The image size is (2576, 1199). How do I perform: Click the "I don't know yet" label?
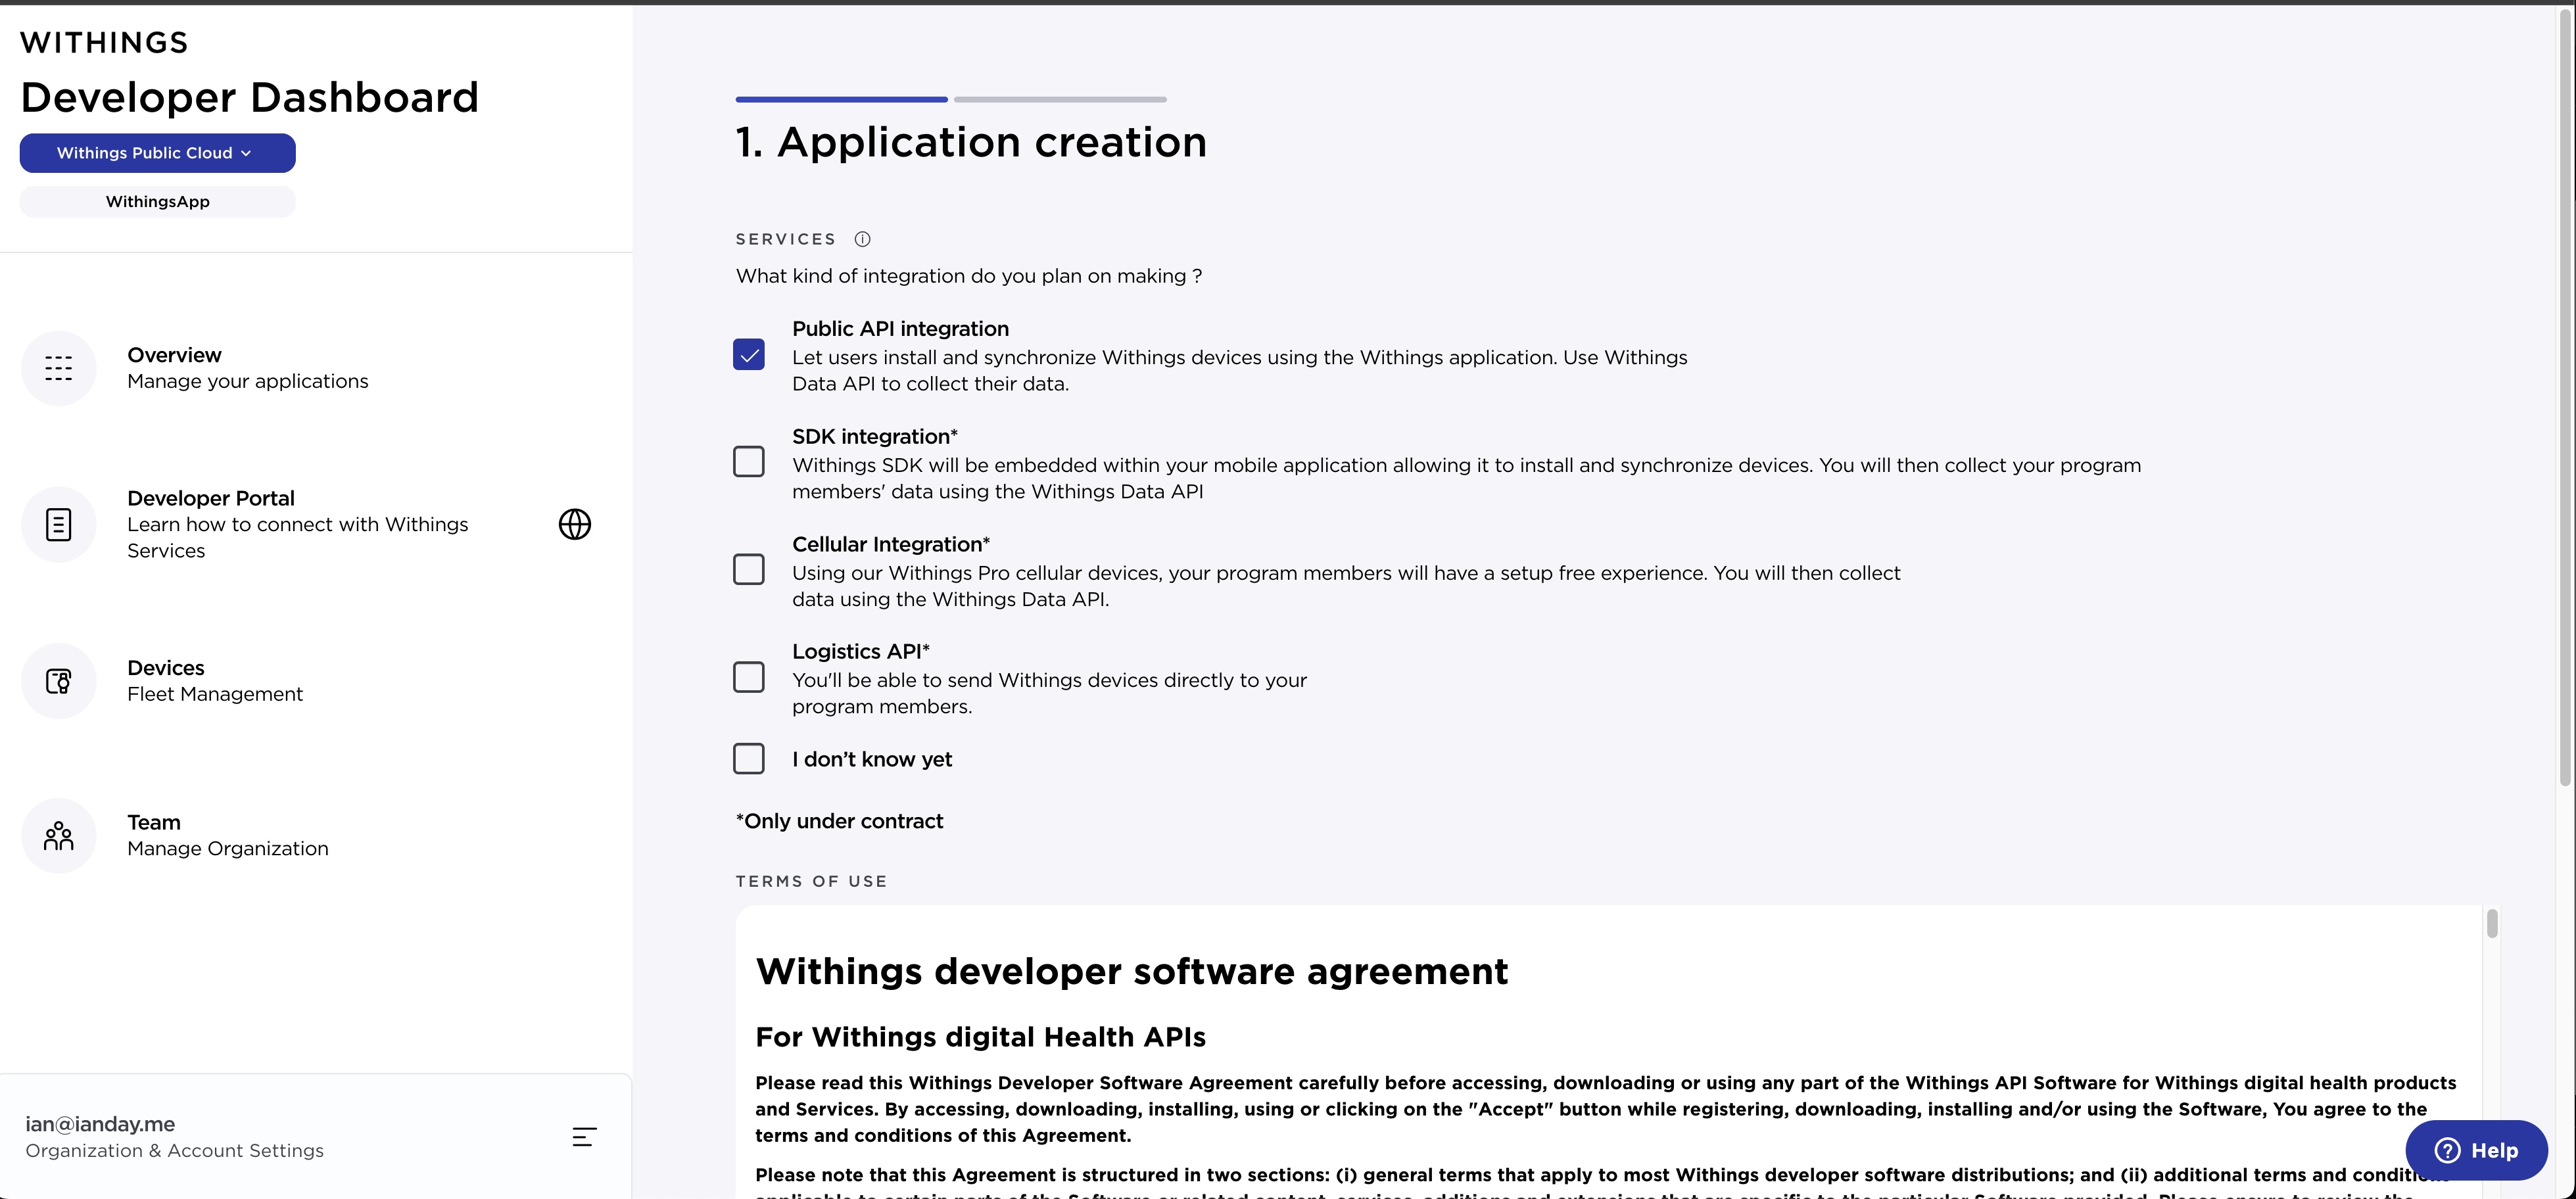(872, 760)
